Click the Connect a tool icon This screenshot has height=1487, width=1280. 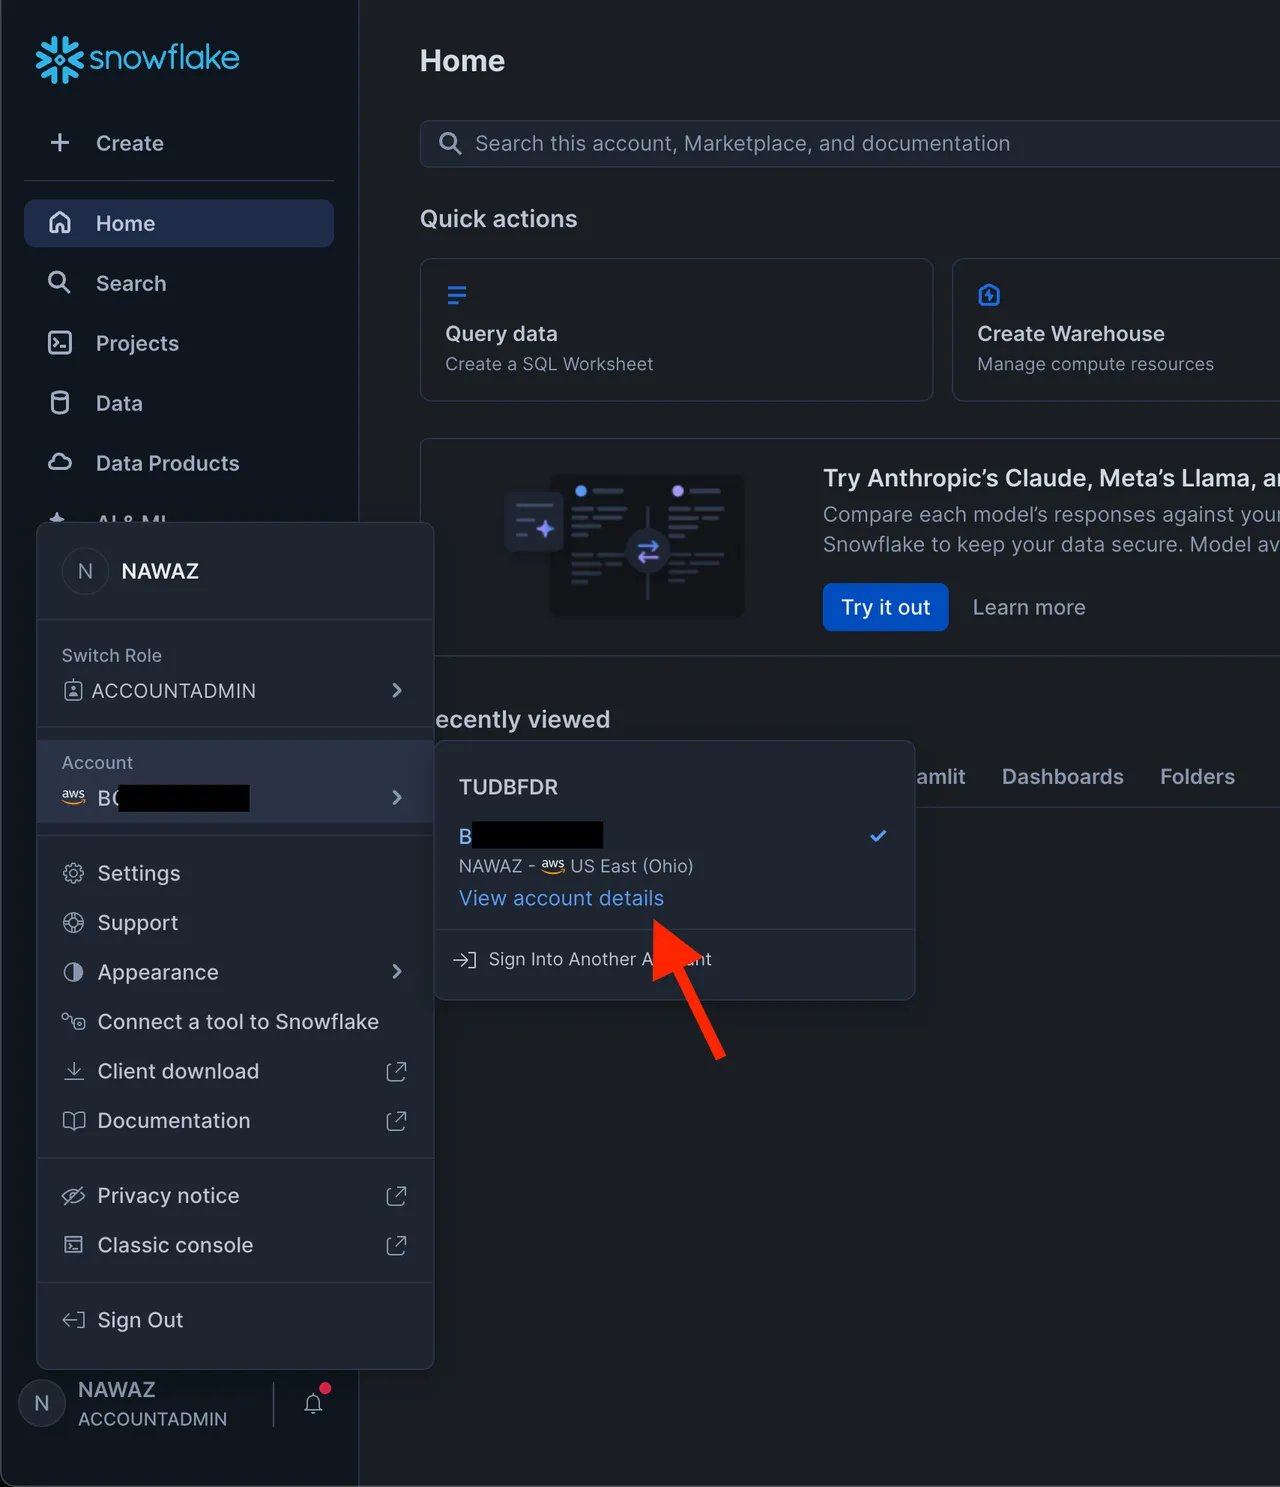click(x=74, y=1022)
